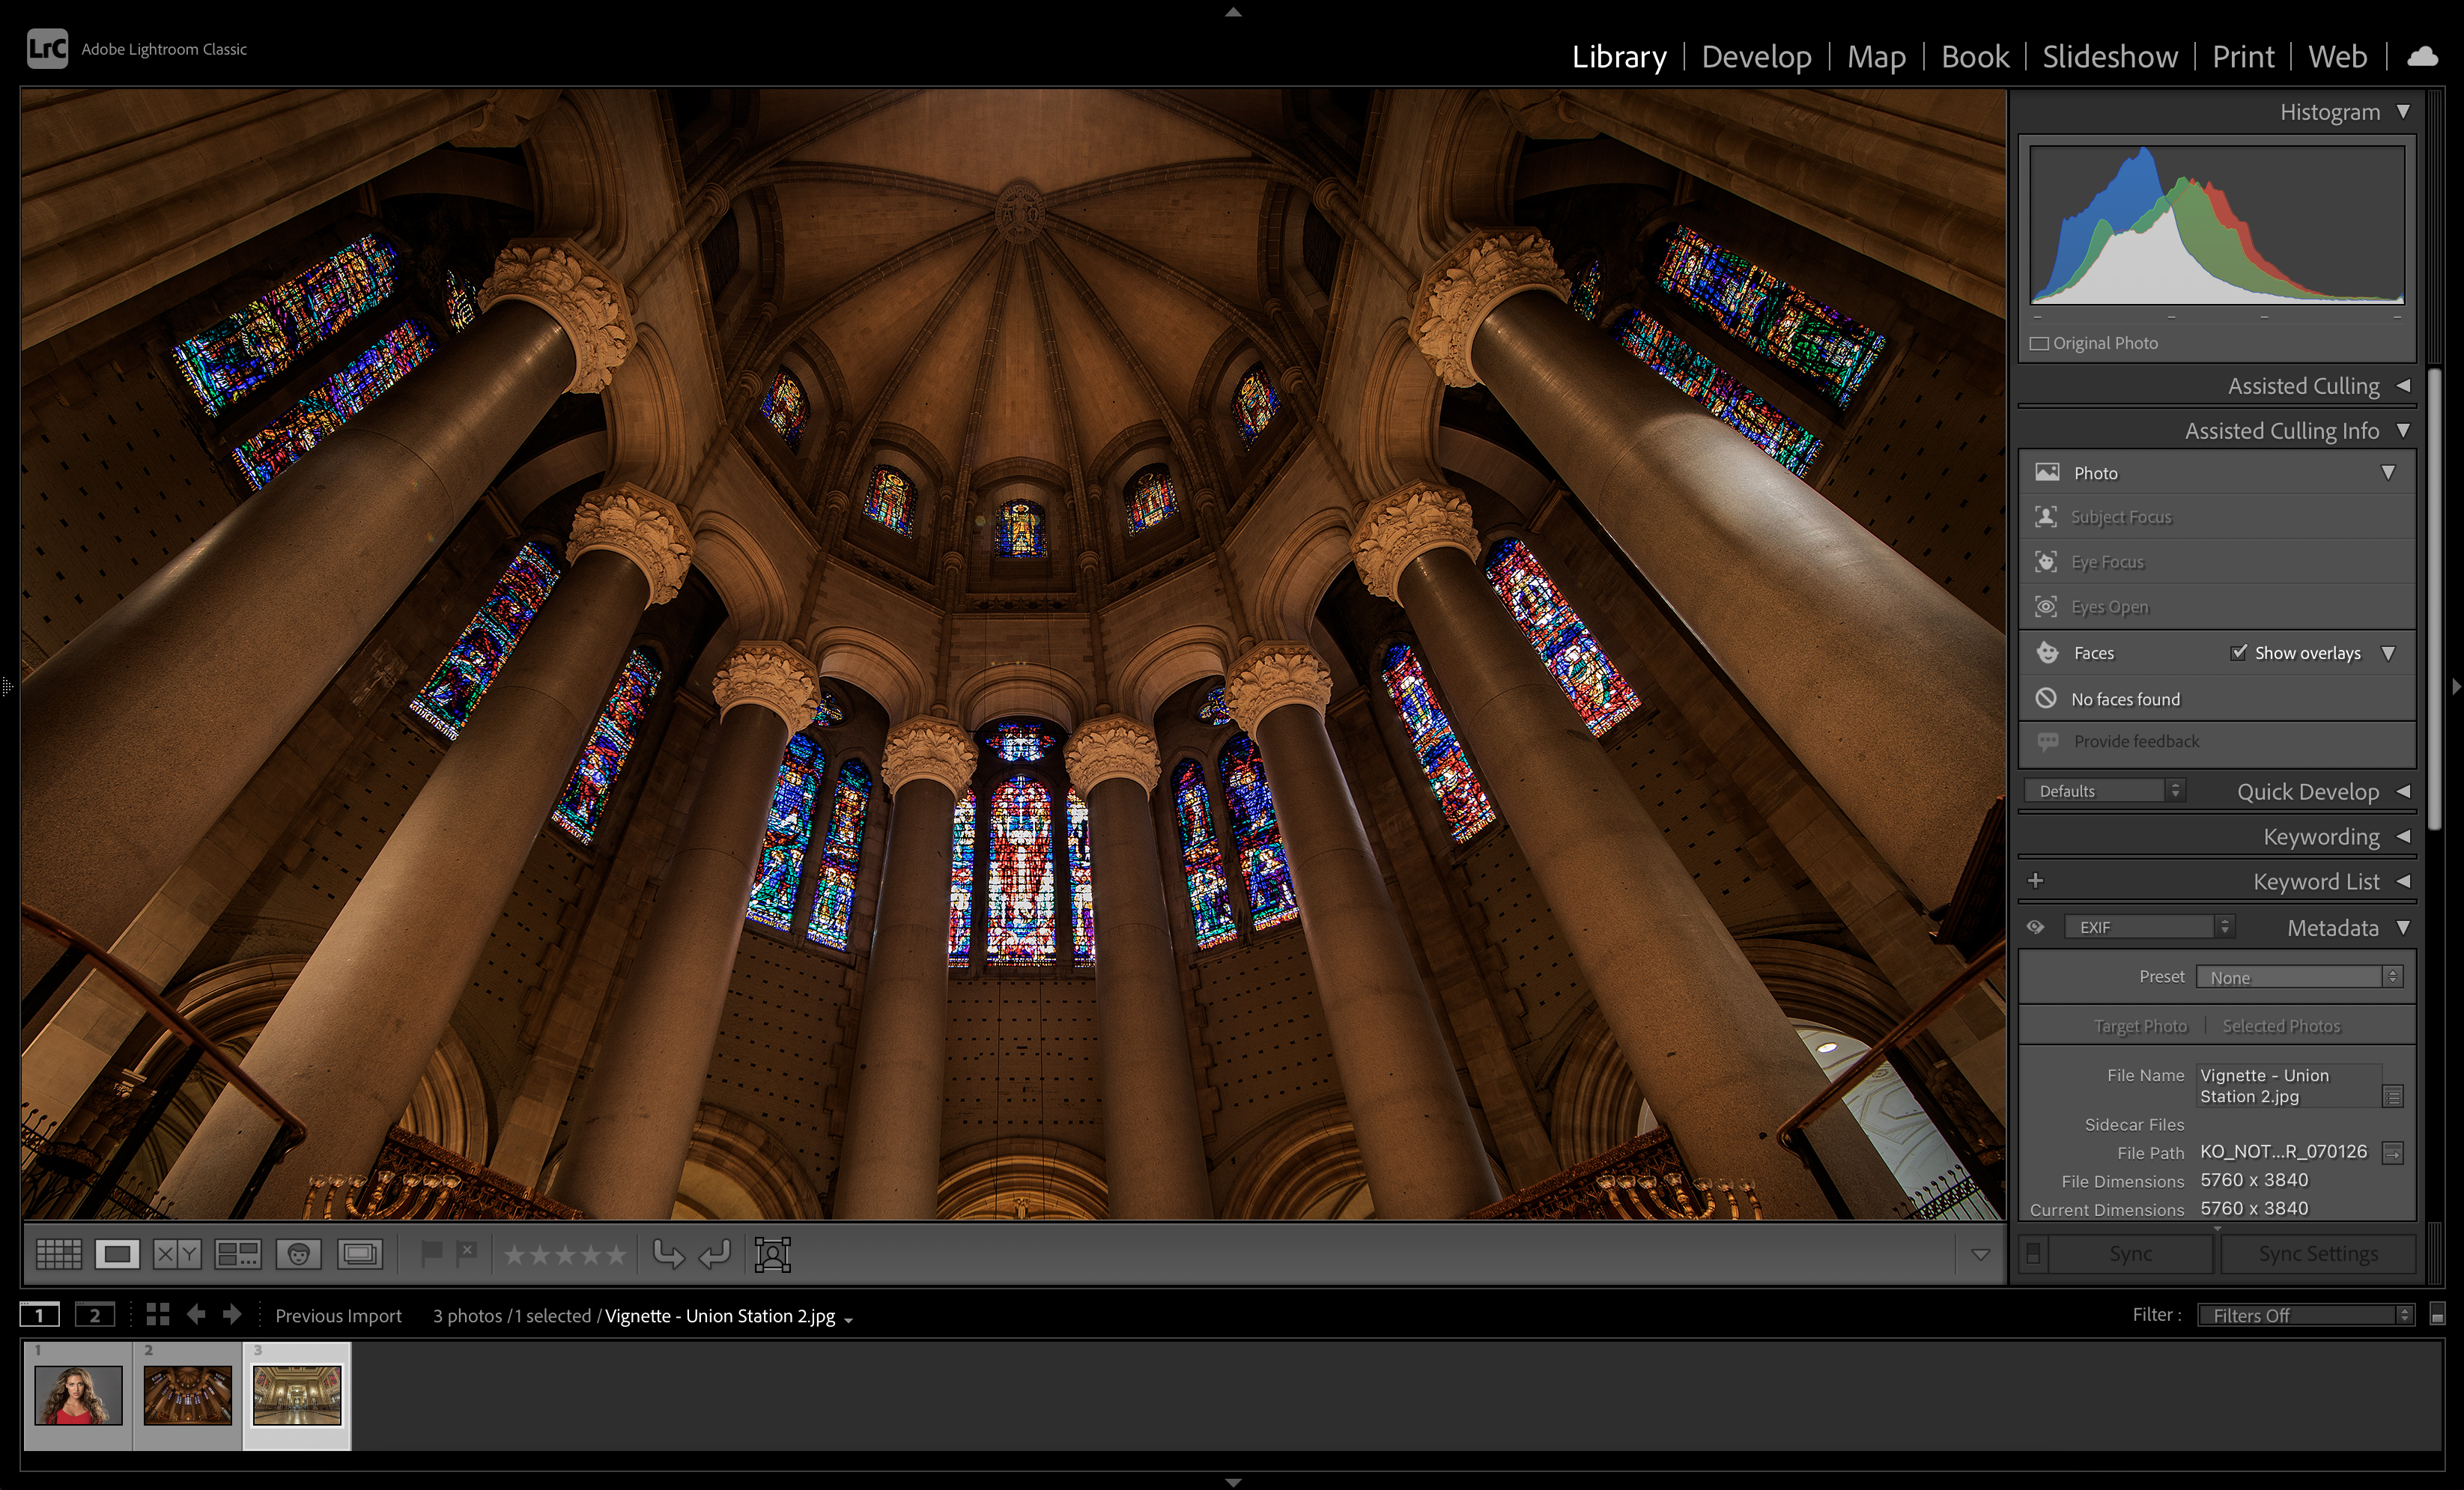Flag the photo as picked

431,1254
